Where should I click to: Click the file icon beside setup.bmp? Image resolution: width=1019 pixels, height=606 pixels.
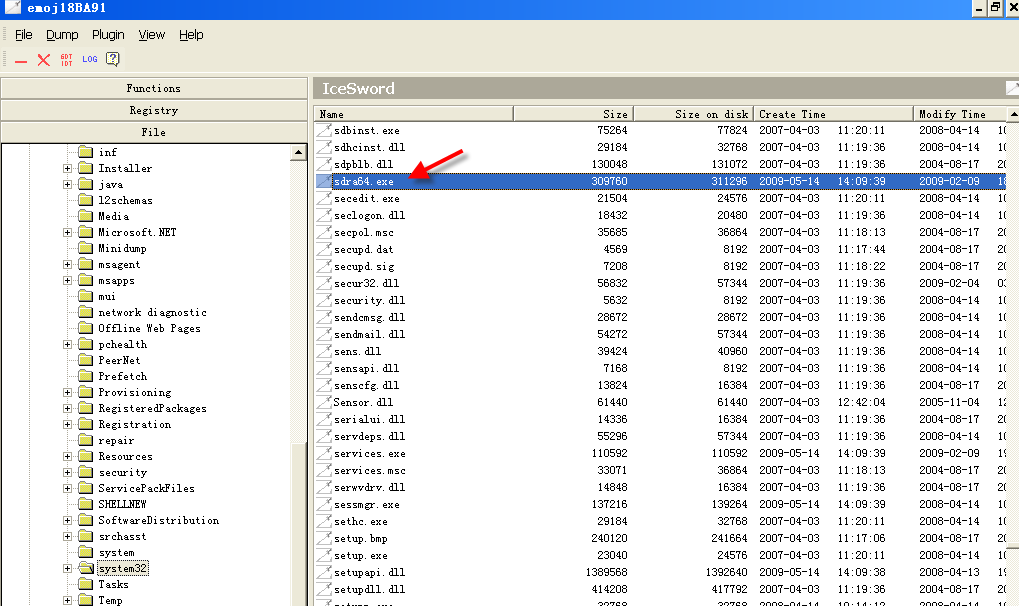(323, 538)
